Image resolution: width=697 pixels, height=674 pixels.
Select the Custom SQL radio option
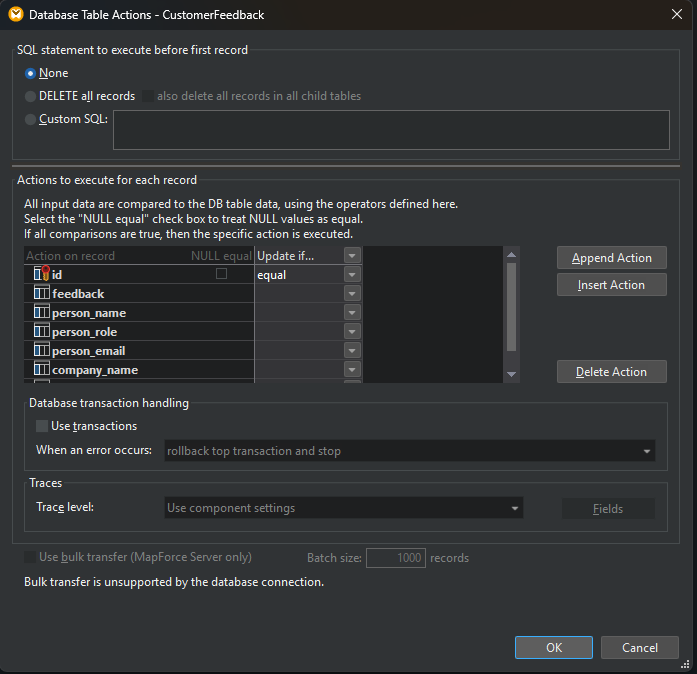coord(31,119)
